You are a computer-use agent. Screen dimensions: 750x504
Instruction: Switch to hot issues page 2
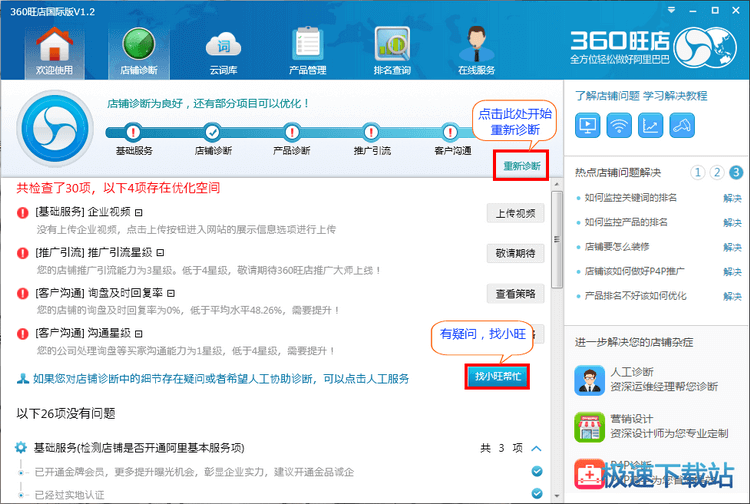pos(717,172)
